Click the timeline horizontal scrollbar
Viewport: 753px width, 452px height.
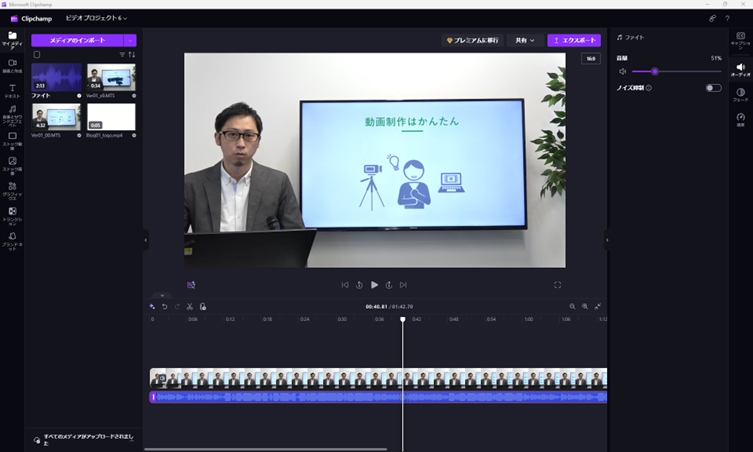[266, 450]
